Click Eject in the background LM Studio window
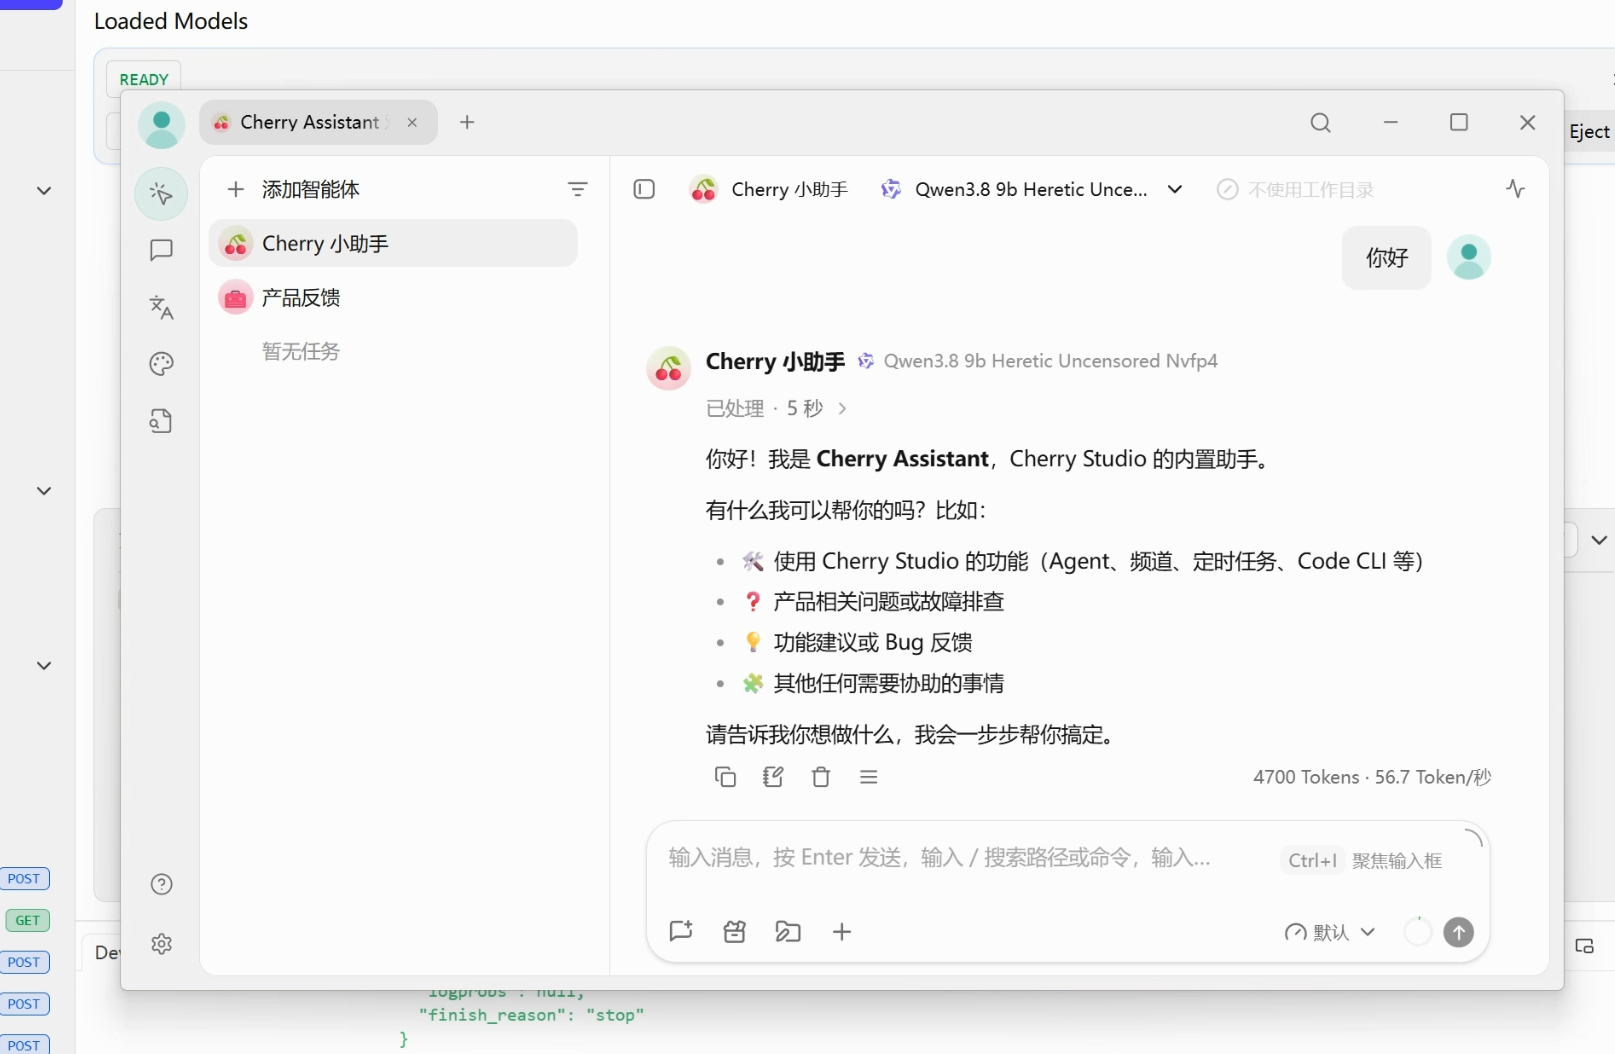 1589,131
